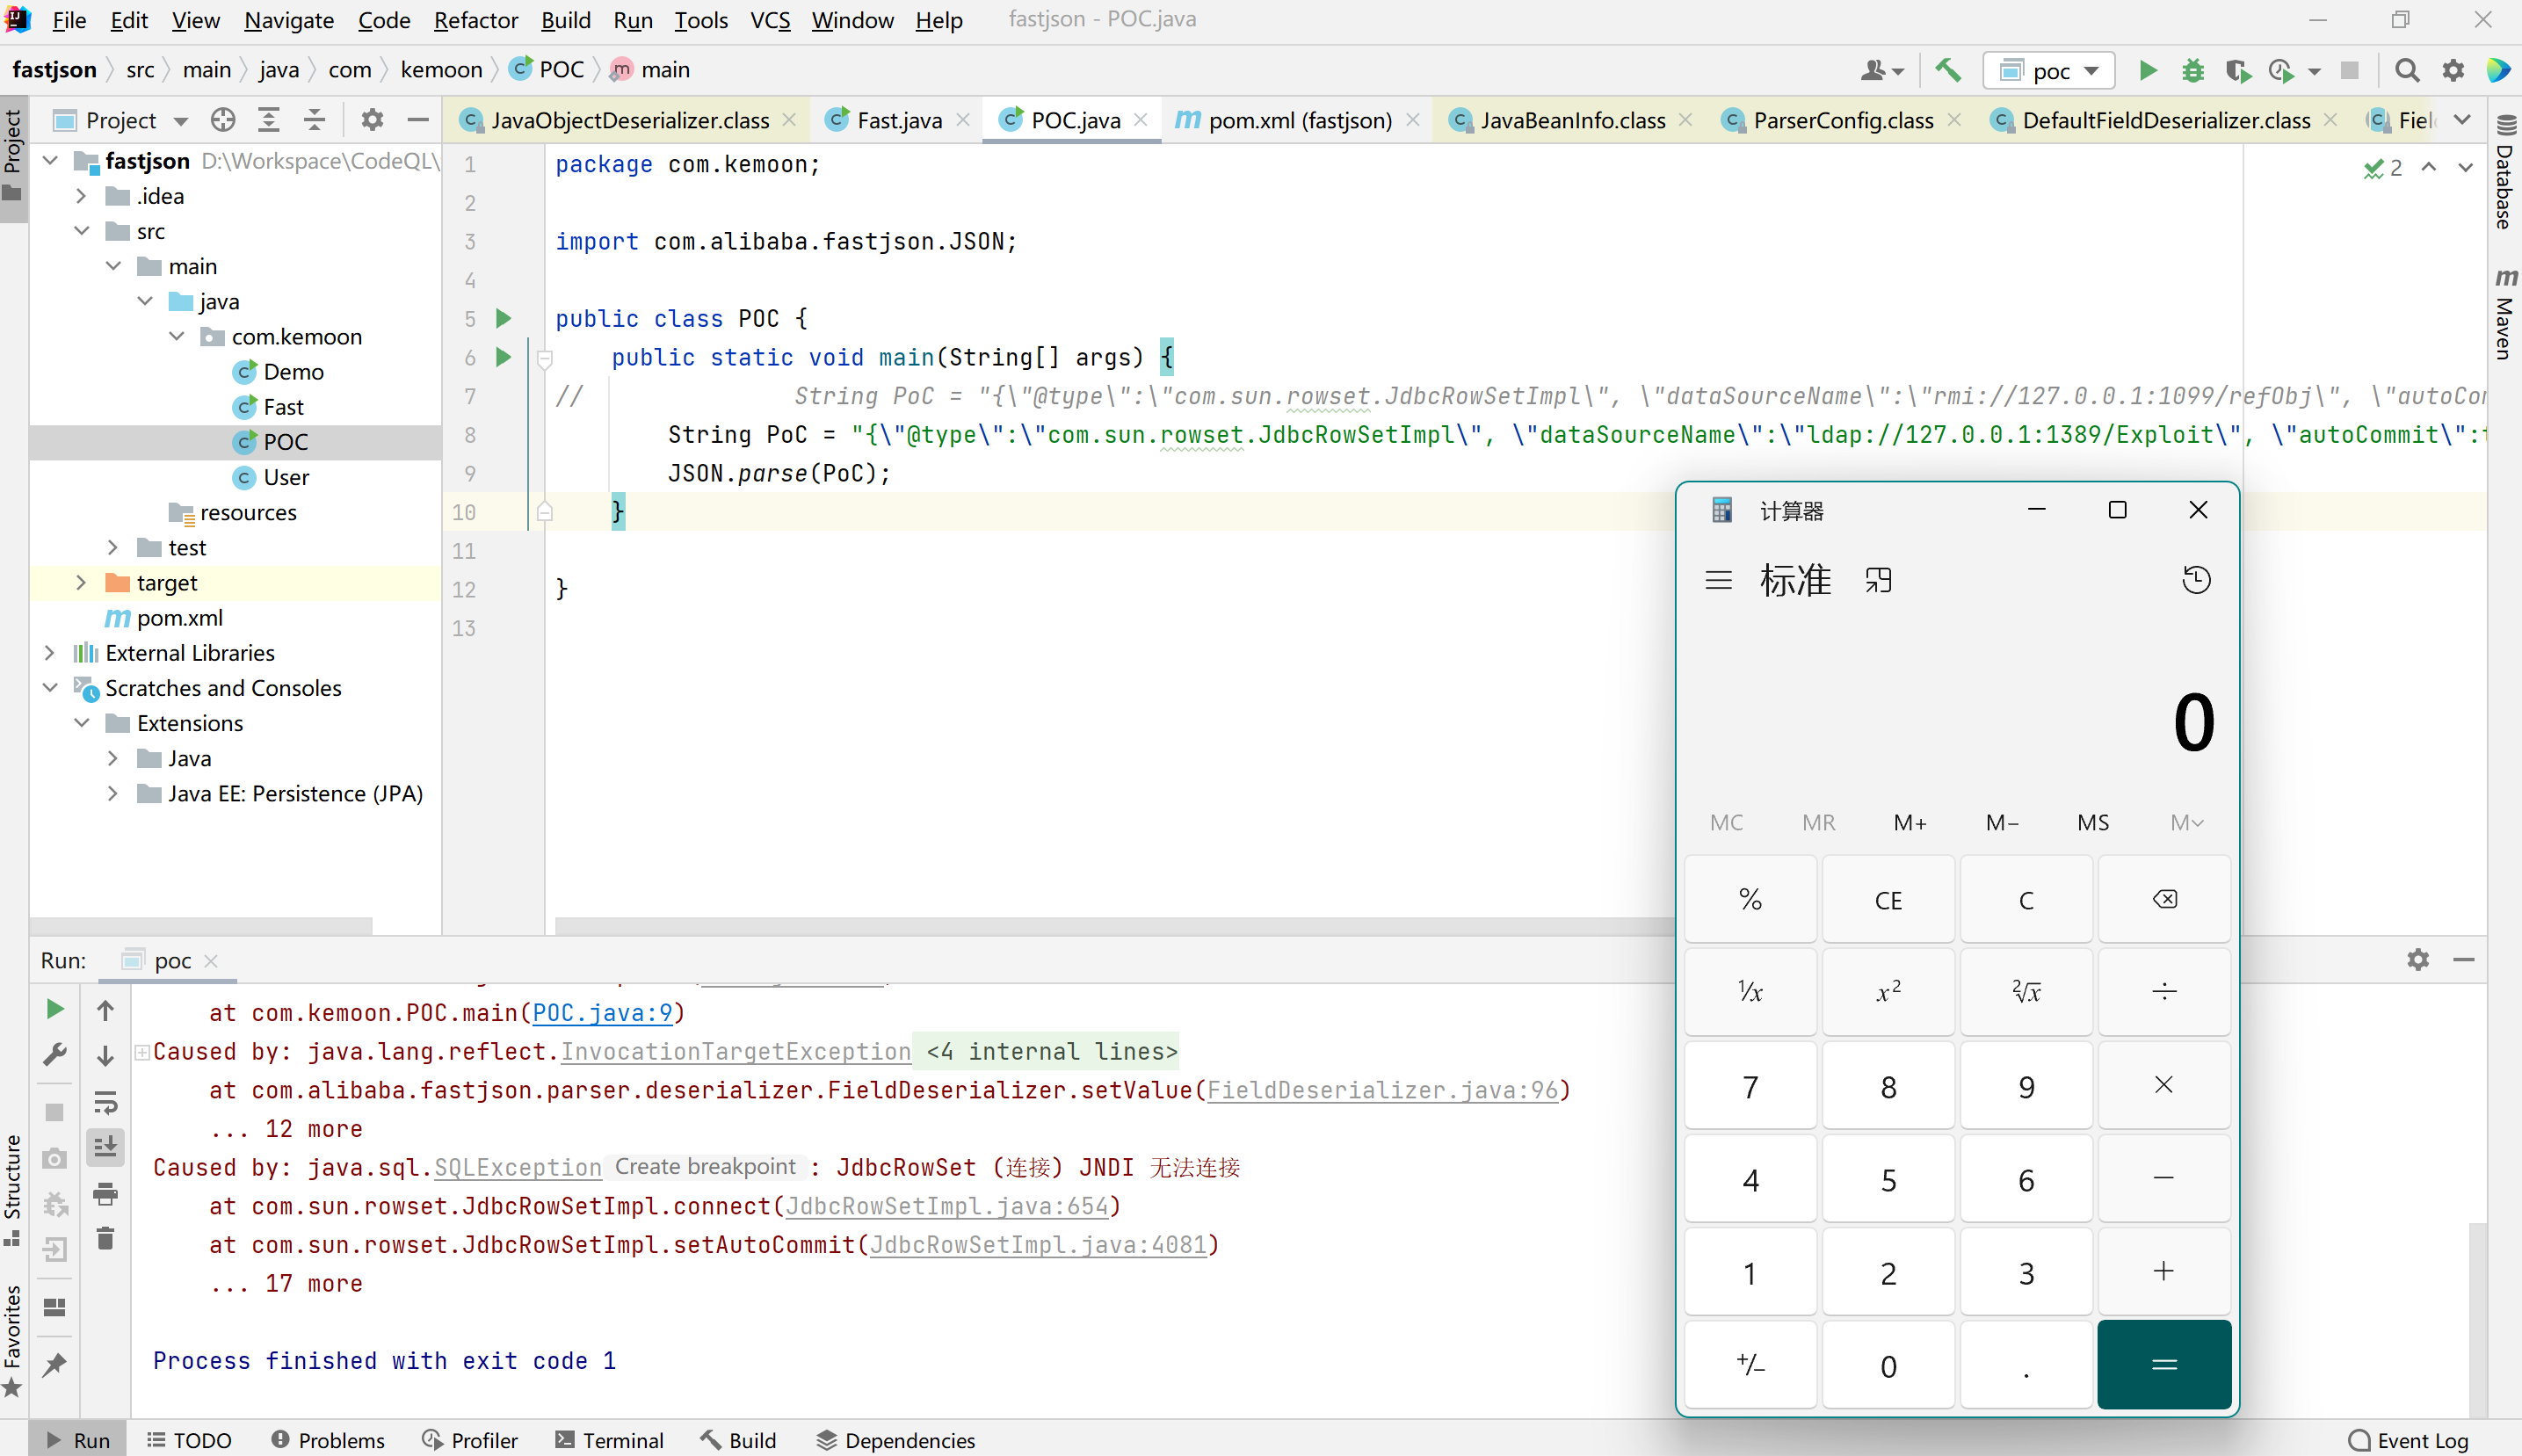Collapse Scratches and Consoles node
This screenshot has height=1456, width=2522.
click(x=50, y=688)
